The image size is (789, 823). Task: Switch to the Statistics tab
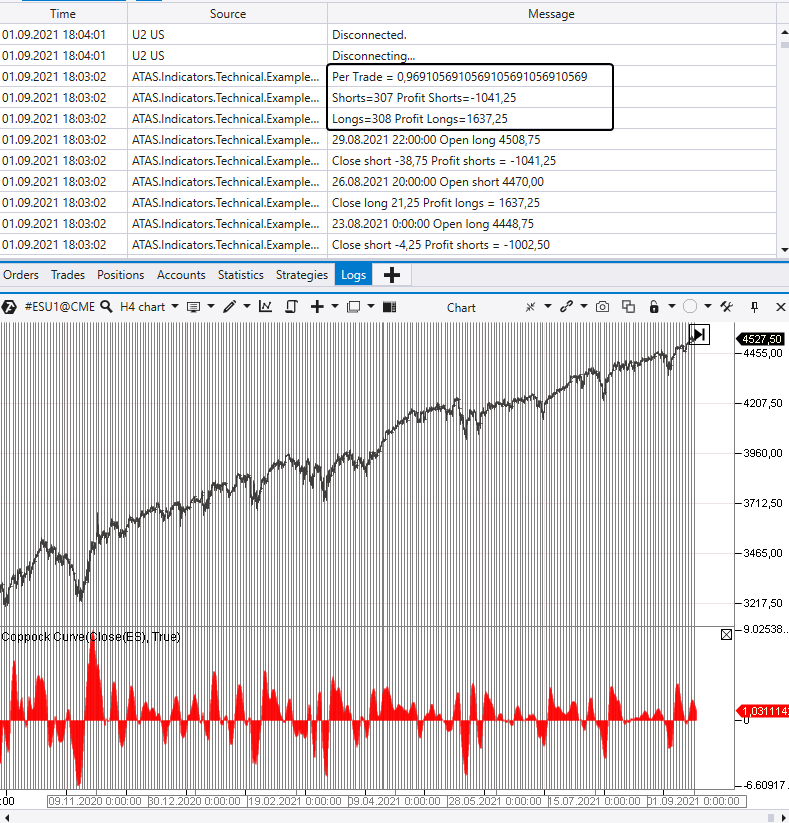point(240,275)
